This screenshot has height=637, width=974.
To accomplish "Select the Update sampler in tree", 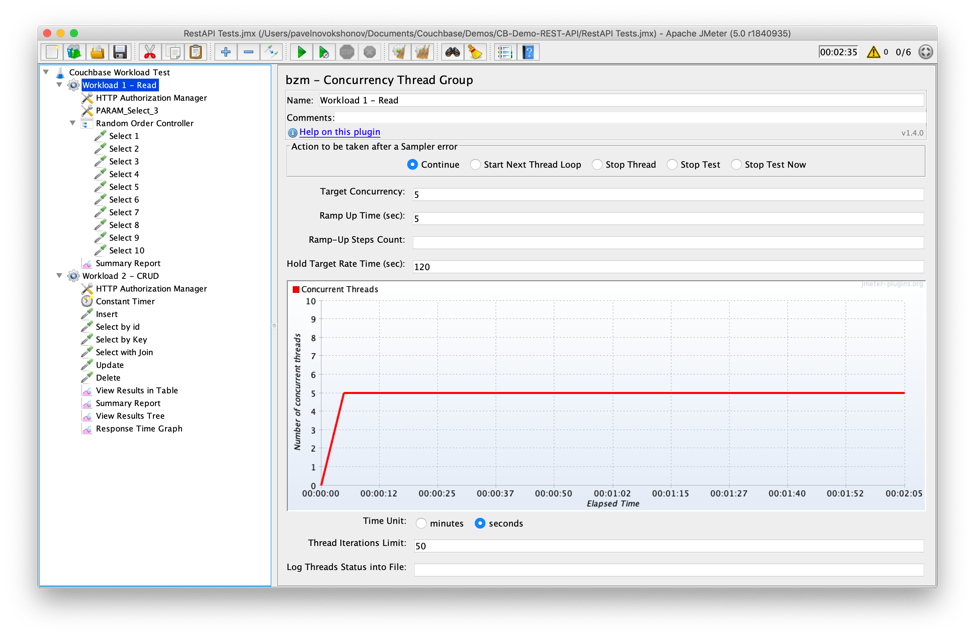I will tap(109, 365).
